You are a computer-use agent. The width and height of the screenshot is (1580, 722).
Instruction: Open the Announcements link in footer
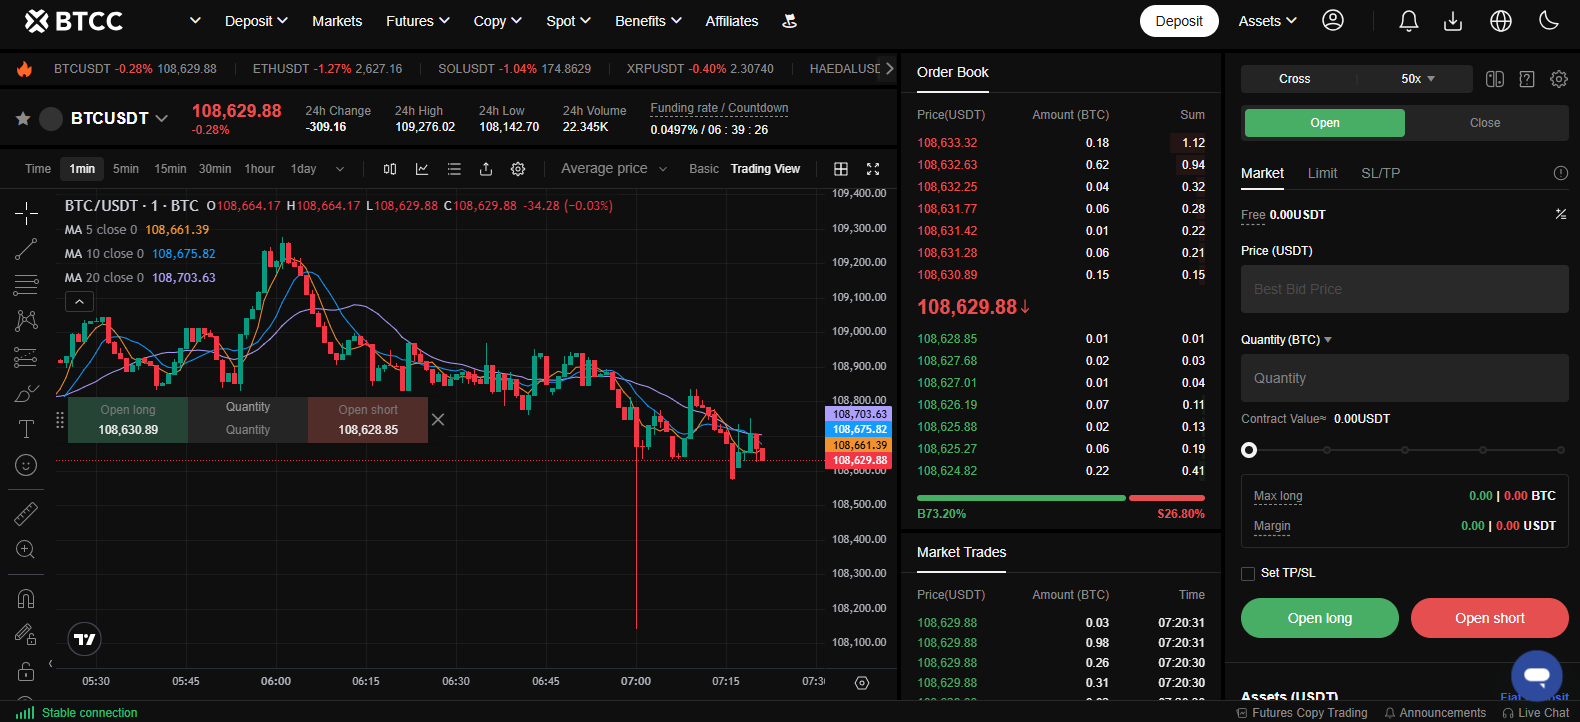pos(1435,713)
